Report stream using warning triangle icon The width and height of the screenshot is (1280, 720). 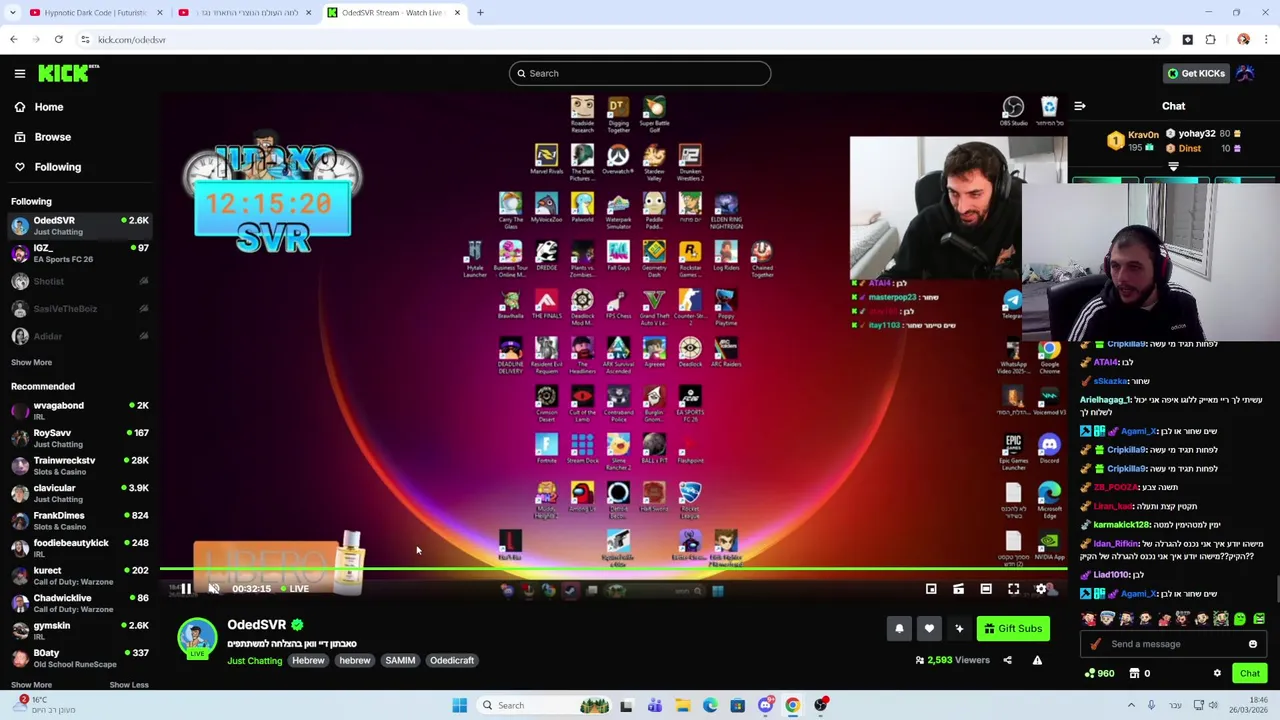1037,660
